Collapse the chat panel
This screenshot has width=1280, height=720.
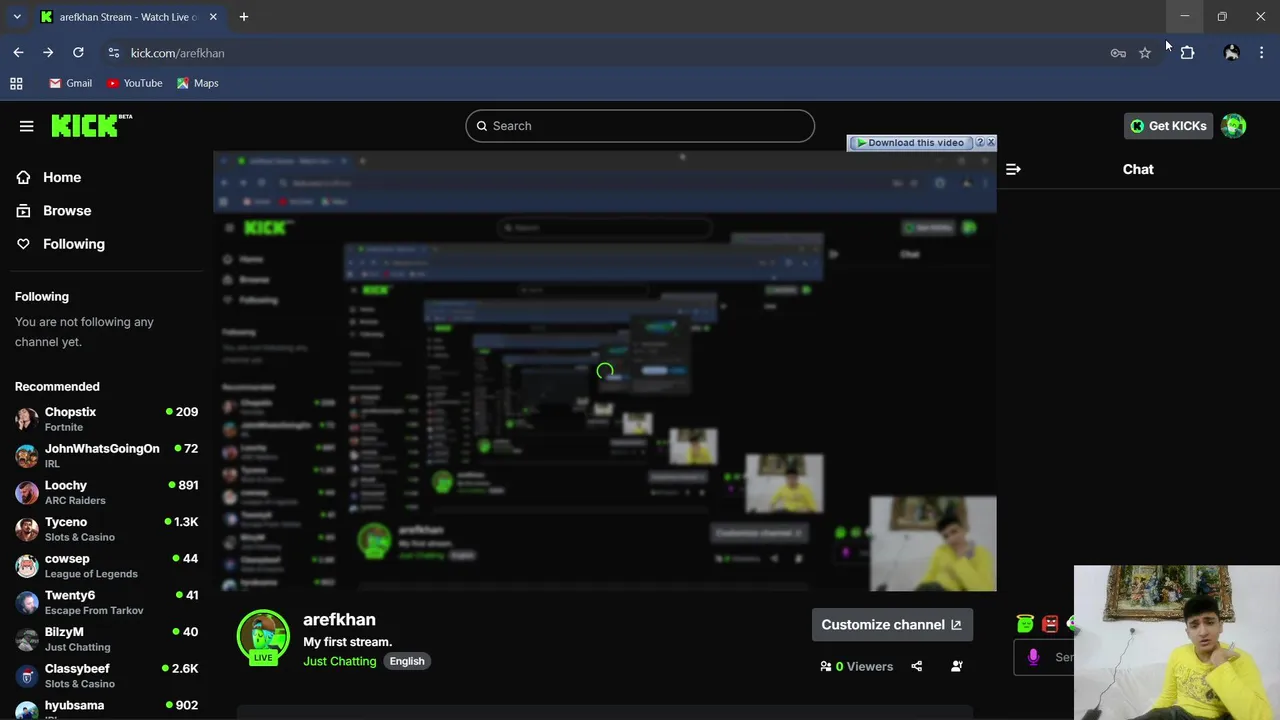coord(1013,169)
